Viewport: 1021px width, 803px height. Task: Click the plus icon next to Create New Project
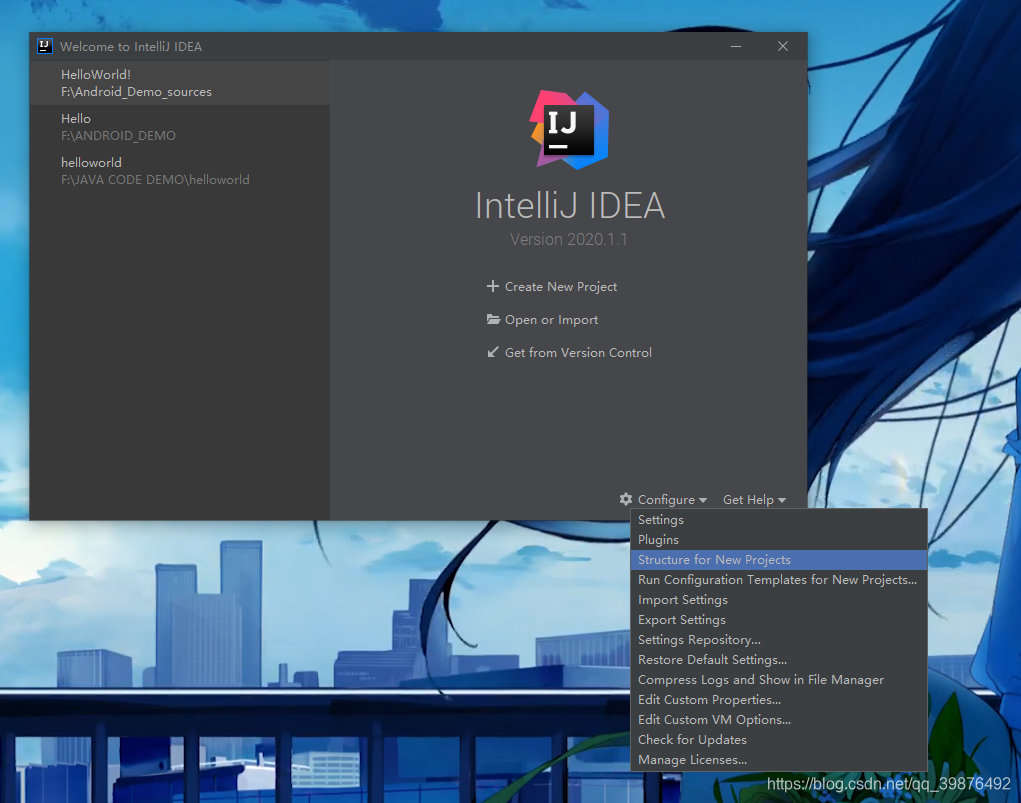(x=492, y=286)
